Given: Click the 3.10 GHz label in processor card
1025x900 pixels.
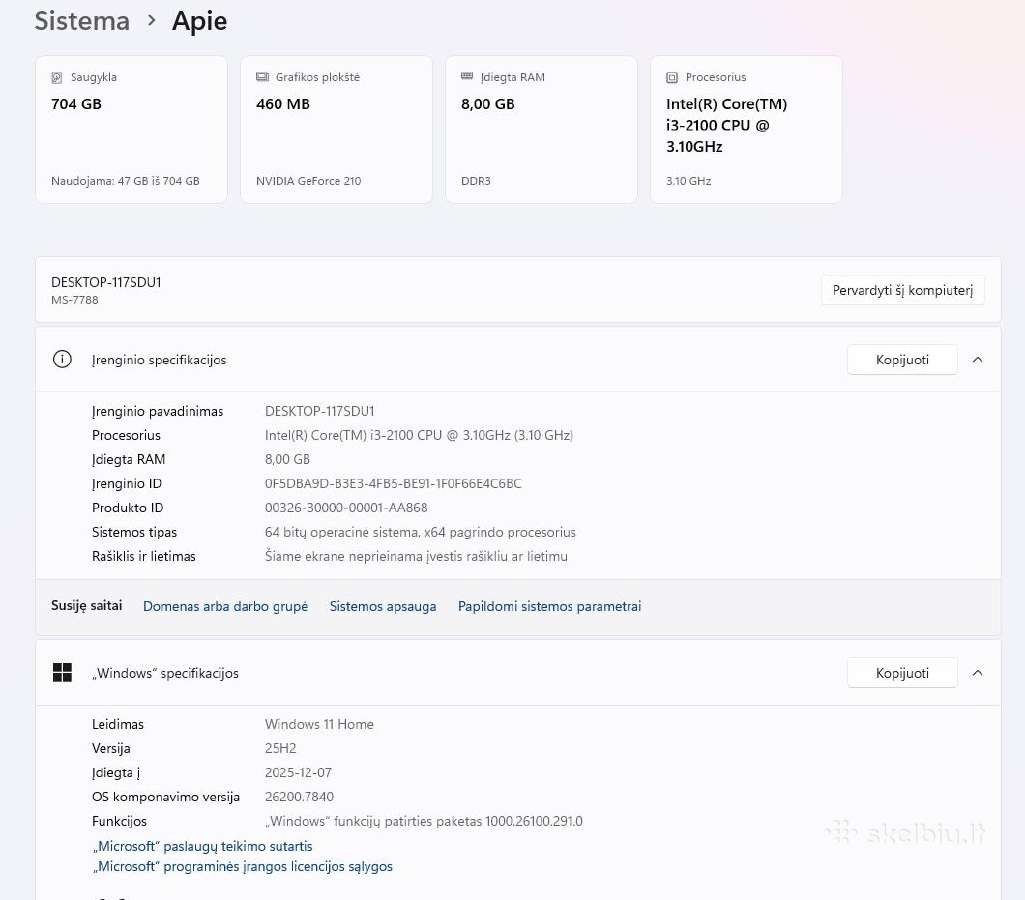Looking at the screenshot, I should point(689,181).
